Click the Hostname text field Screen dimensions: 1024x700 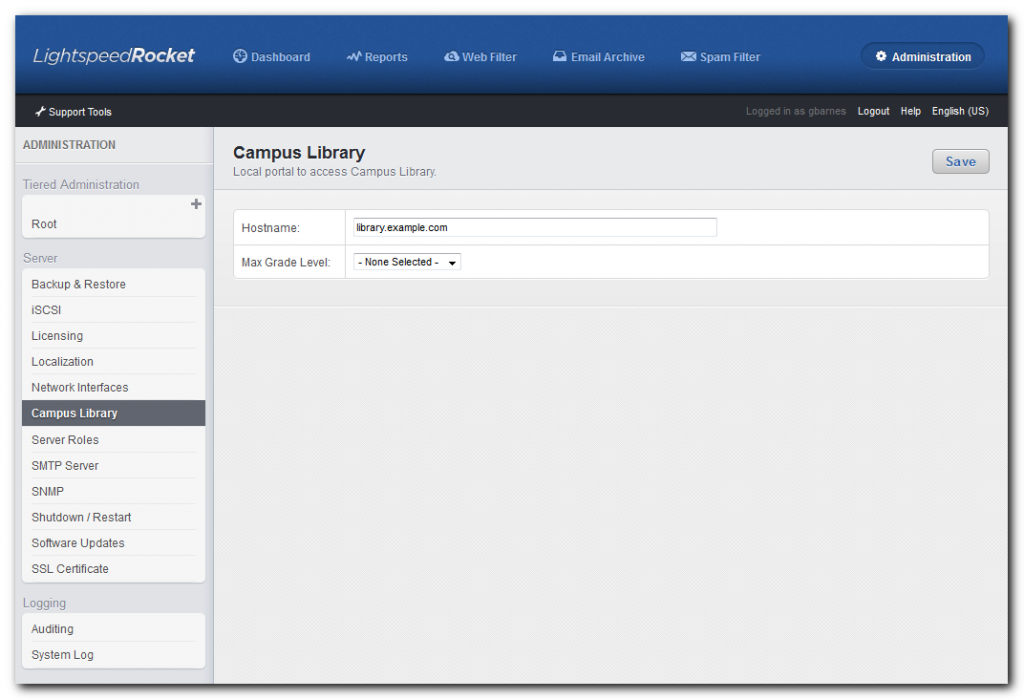click(x=535, y=228)
